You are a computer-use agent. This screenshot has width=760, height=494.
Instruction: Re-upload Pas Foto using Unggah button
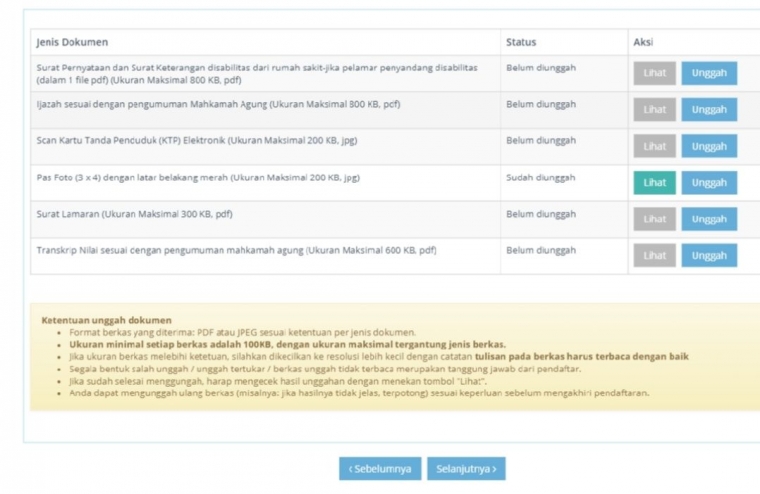(709, 183)
